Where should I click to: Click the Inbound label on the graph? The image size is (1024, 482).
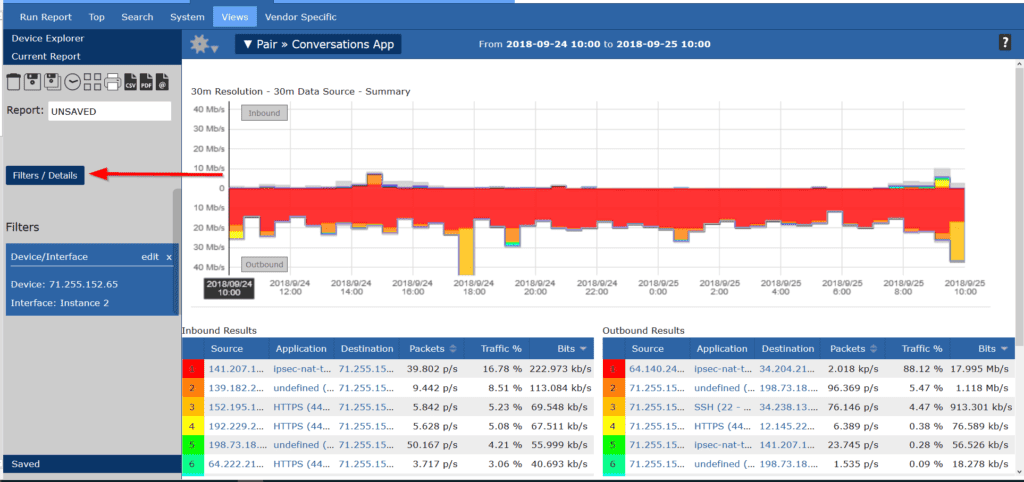pos(264,113)
